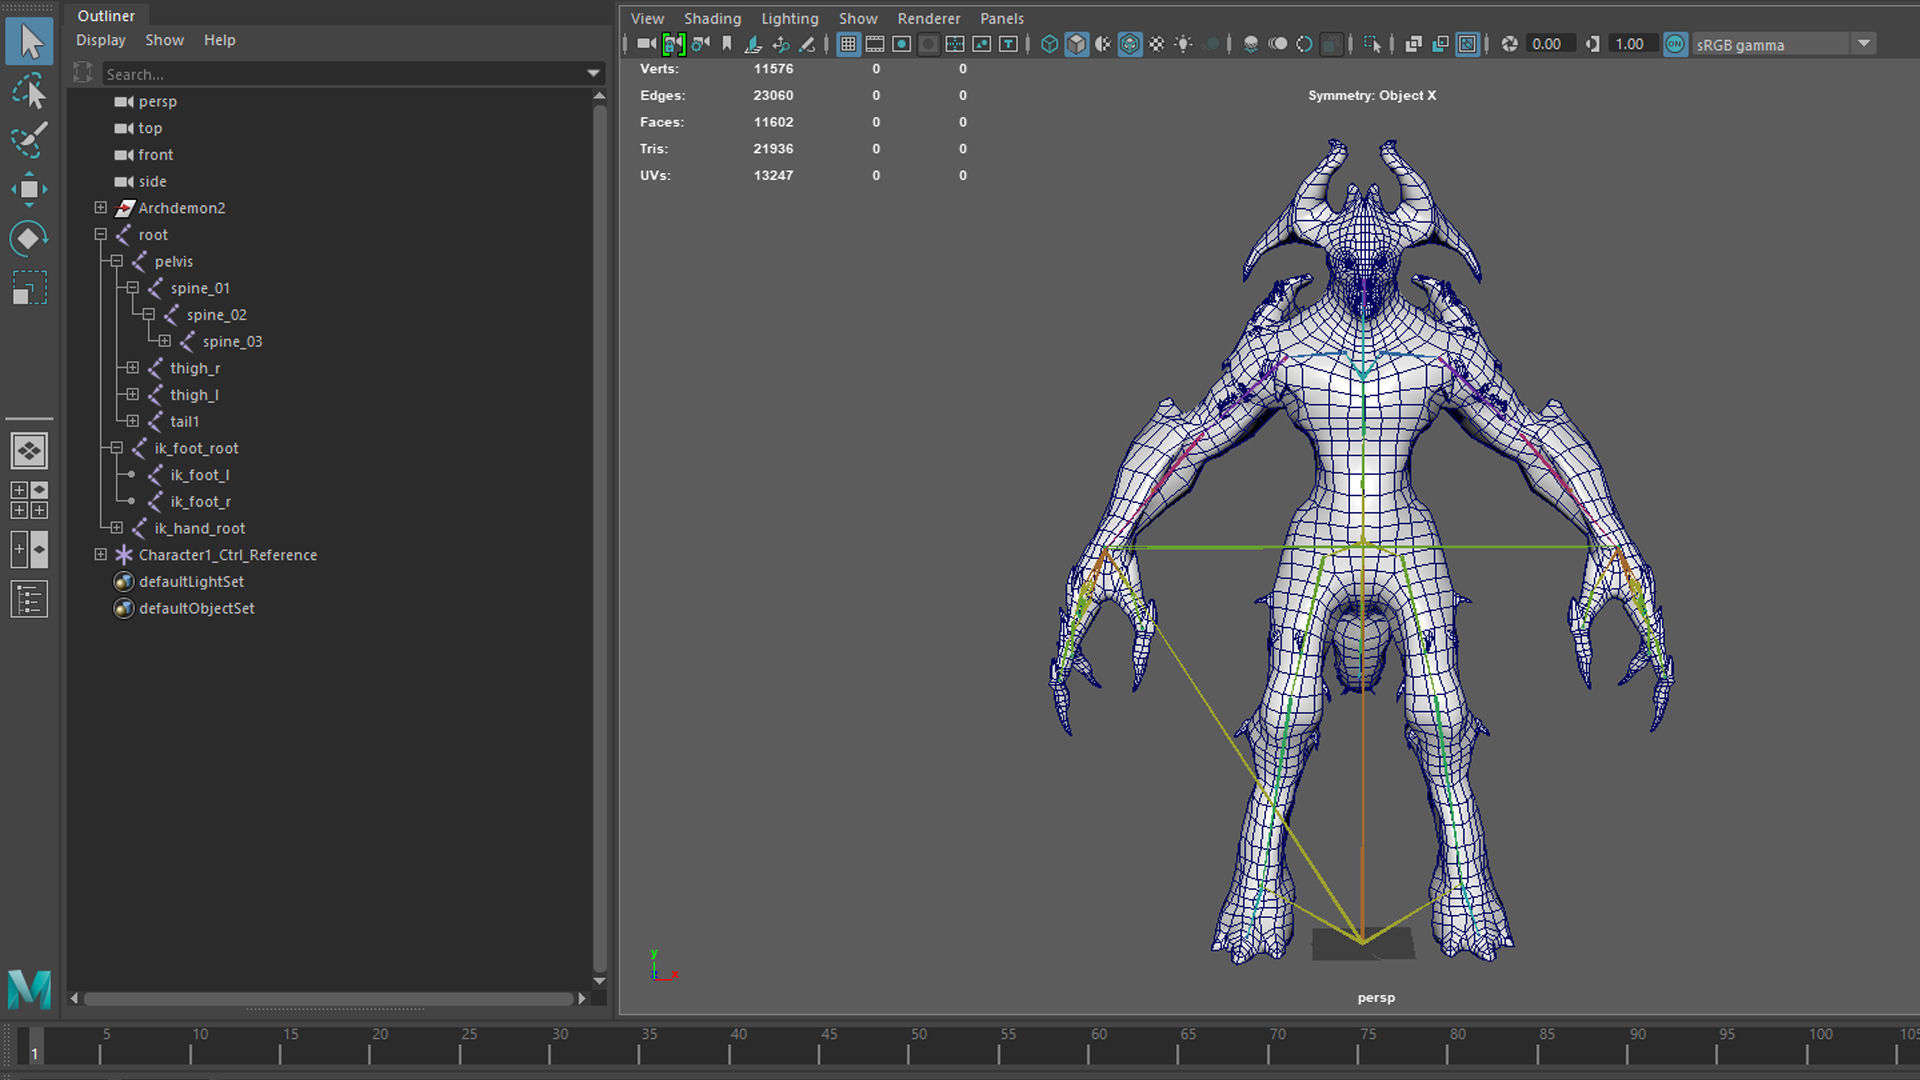Viewport: 1920px width, 1080px height.
Task: Set Wireframe shading with cube outline icon
Action: [x=1049, y=44]
